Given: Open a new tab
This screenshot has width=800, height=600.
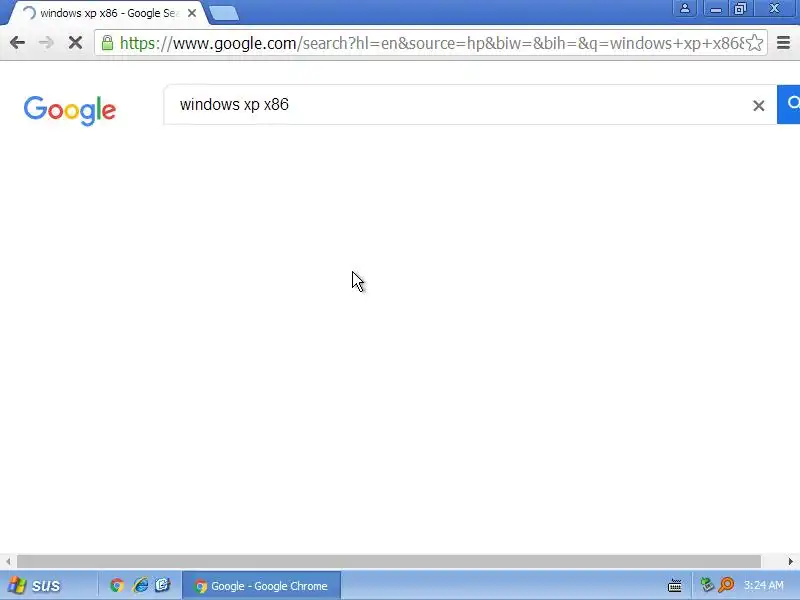Looking at the screenshot, I should [x=223, y=14].
